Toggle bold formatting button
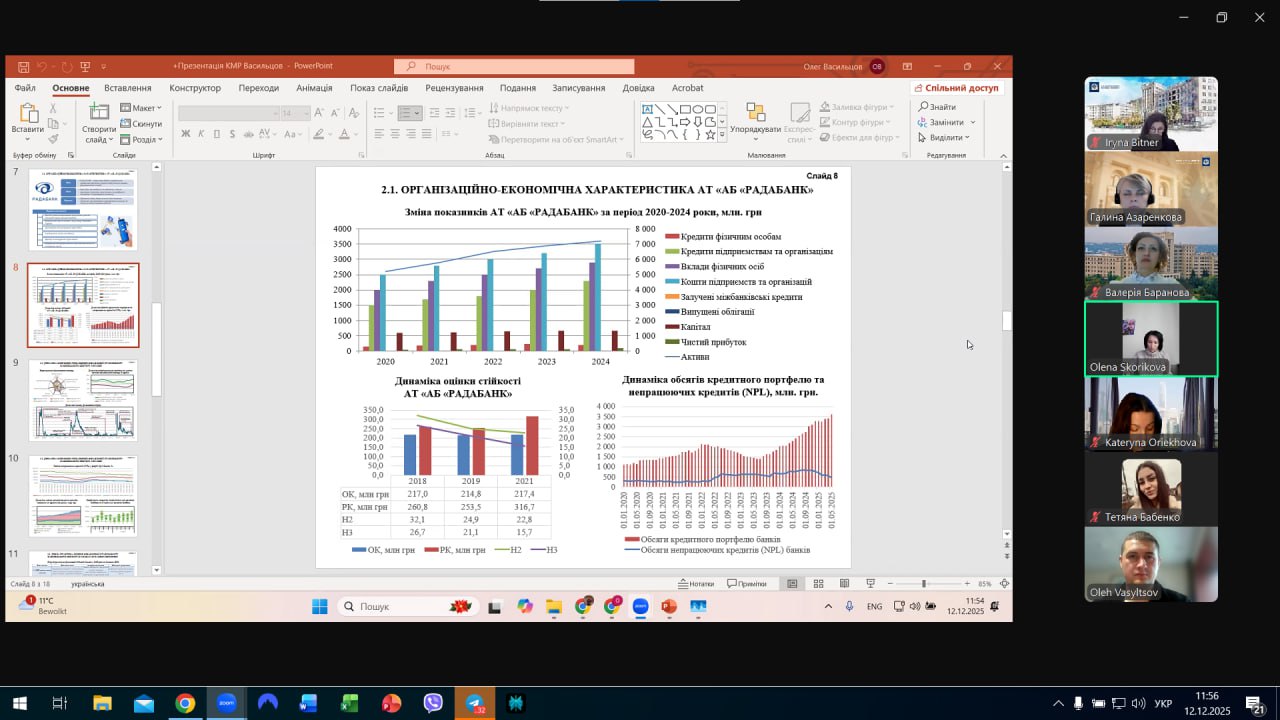The image size is (1280, 720). click(x=185, y=134)
